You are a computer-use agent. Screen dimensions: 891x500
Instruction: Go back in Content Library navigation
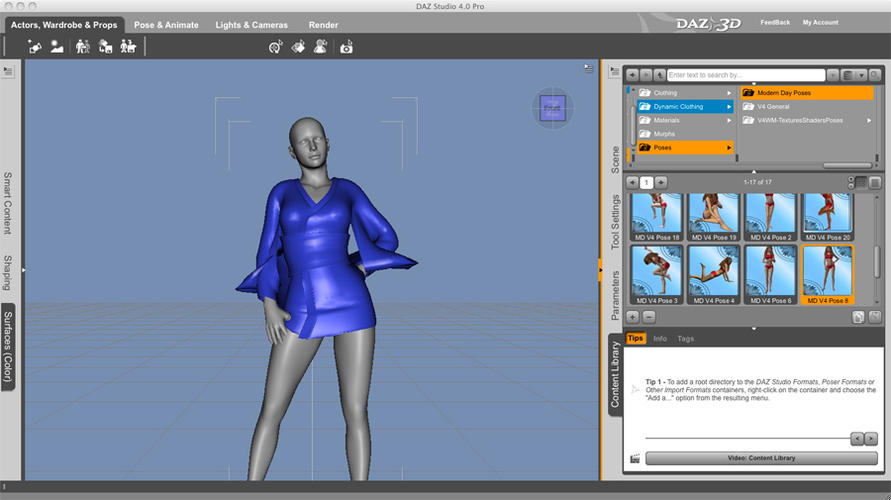632,75
